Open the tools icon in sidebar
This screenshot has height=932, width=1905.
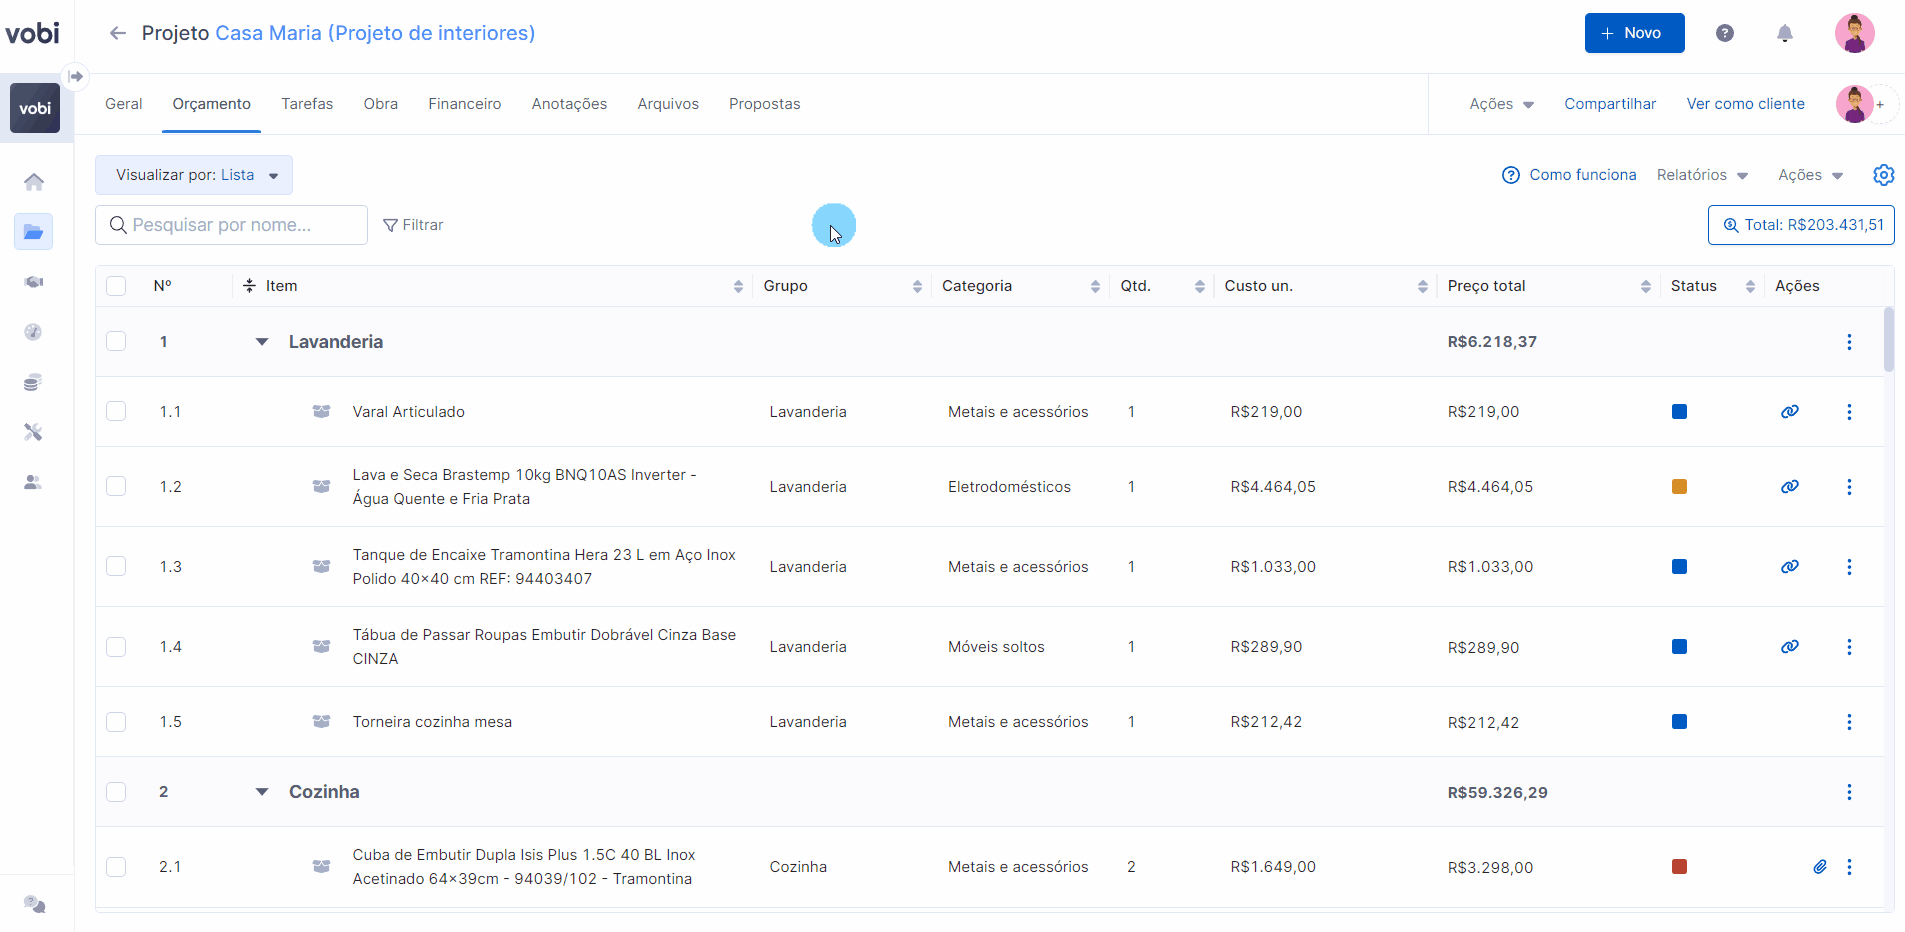pos(34,432)
